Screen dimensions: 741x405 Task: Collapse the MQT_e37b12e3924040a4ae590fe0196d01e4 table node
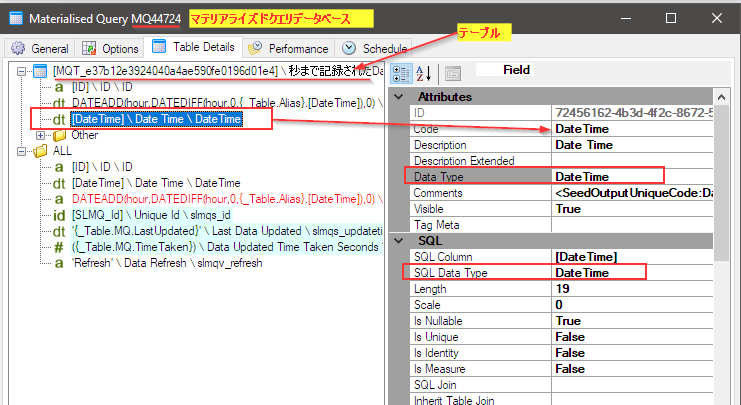pos(21,71)
